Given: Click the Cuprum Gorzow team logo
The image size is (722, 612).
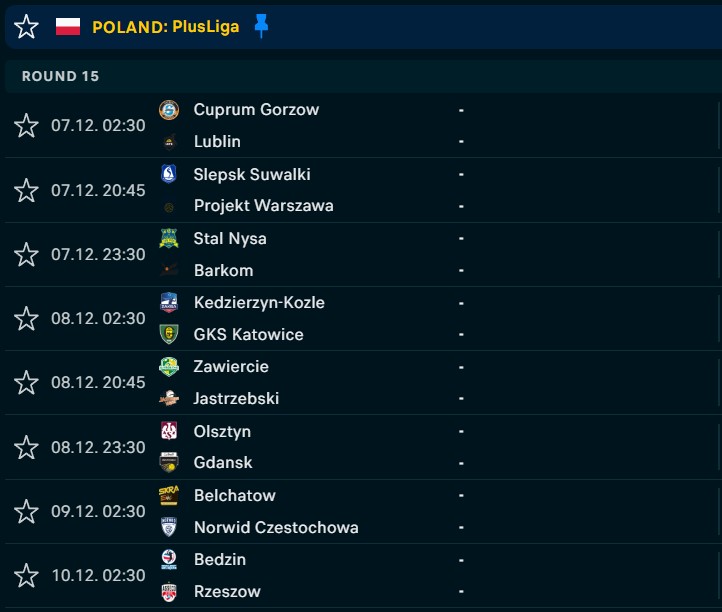Looking at the screenshot, I should click(169, 110).
